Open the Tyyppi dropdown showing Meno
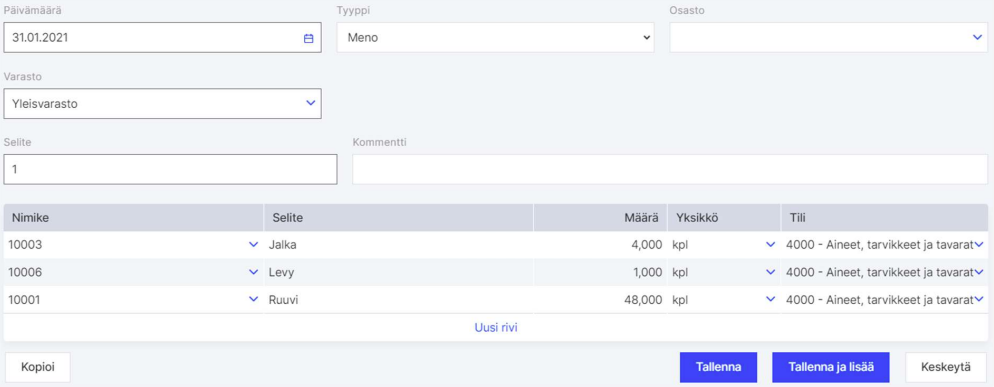Image resolution: width=994 pixels, height=387 pixels. pyautogui.click(x=495, y=37)
